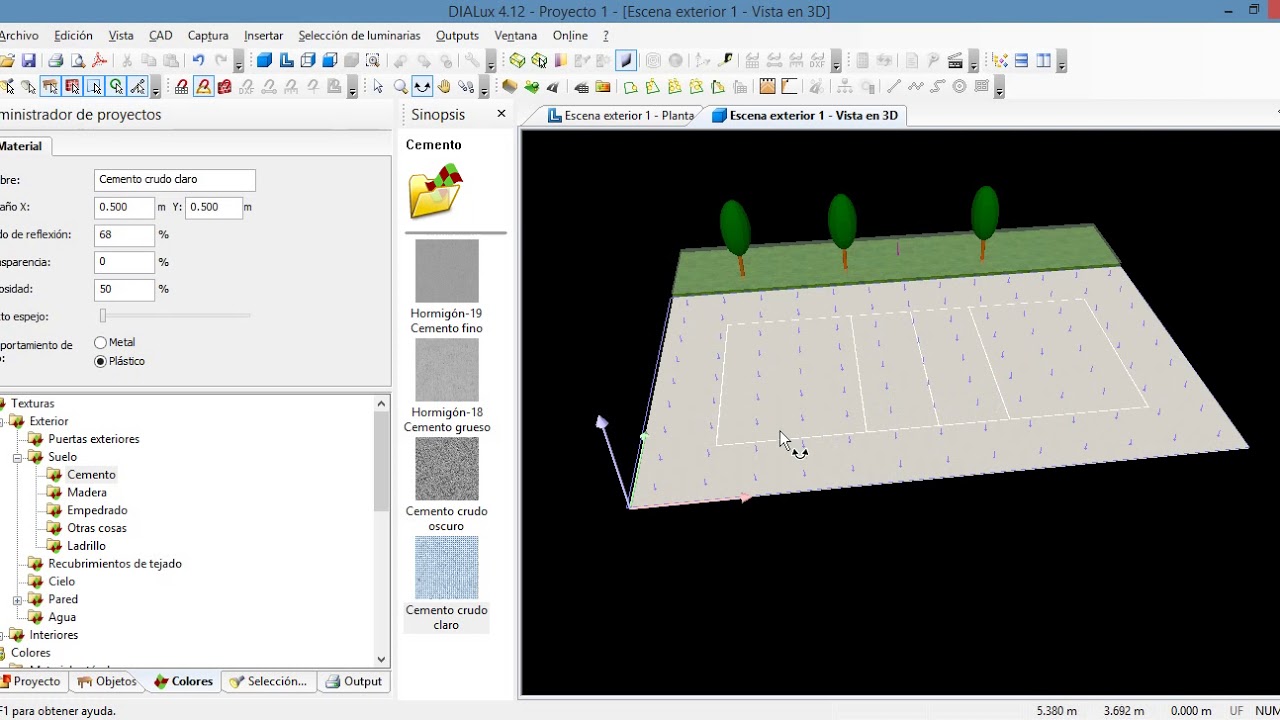The image size is (1280, 720).
Task: Open the tile windows horizontally icon
Action: tap(1021, 61)
